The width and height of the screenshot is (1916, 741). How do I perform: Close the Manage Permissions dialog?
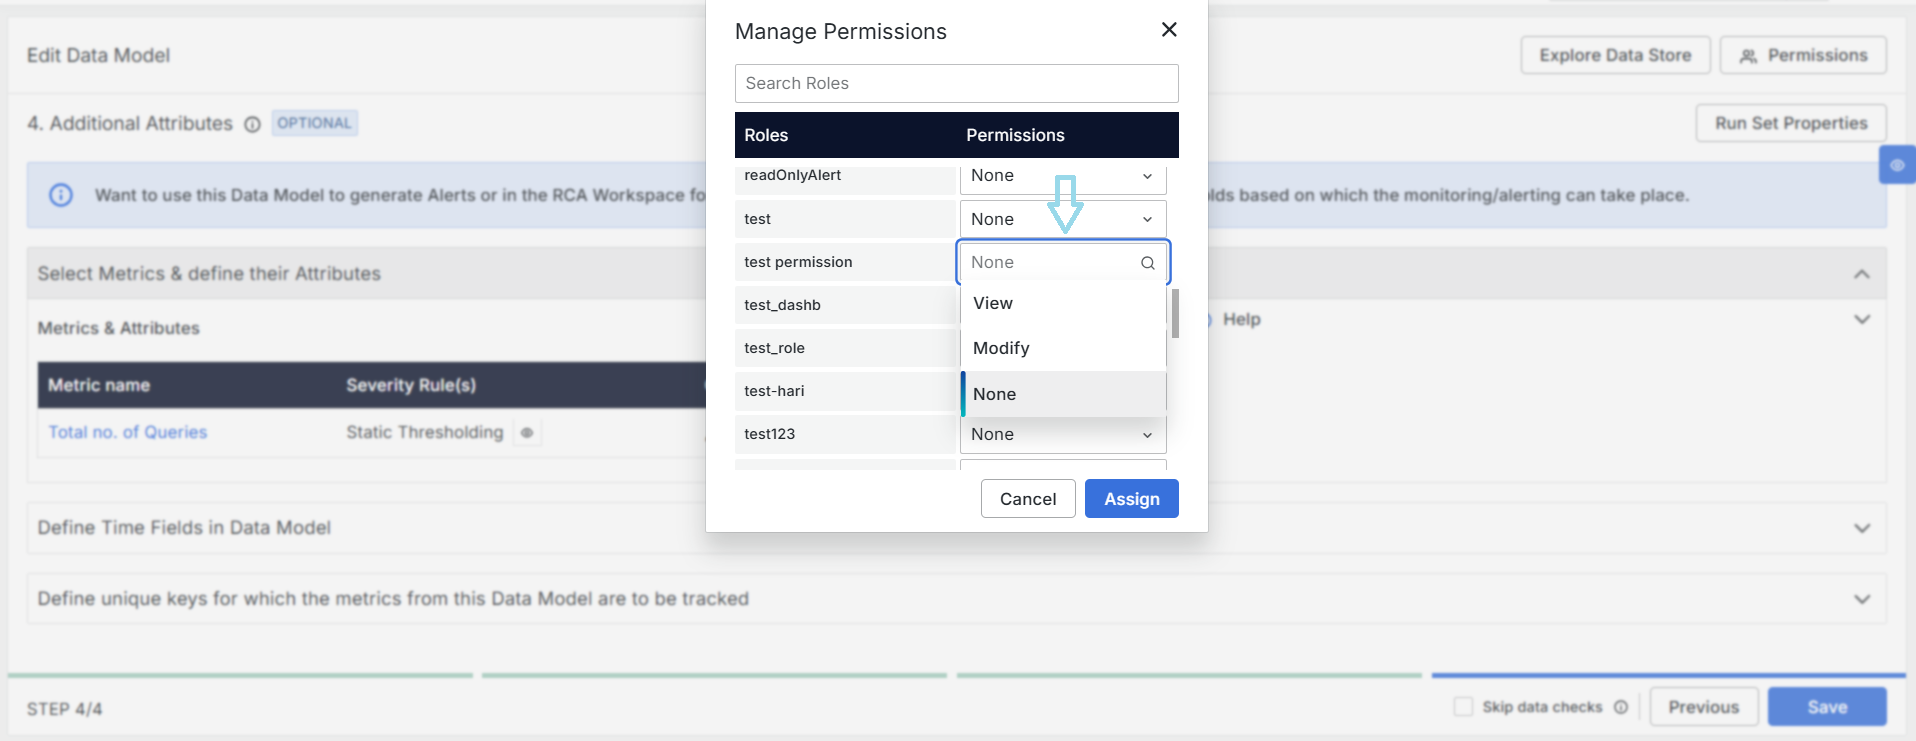pos(1168,30)
